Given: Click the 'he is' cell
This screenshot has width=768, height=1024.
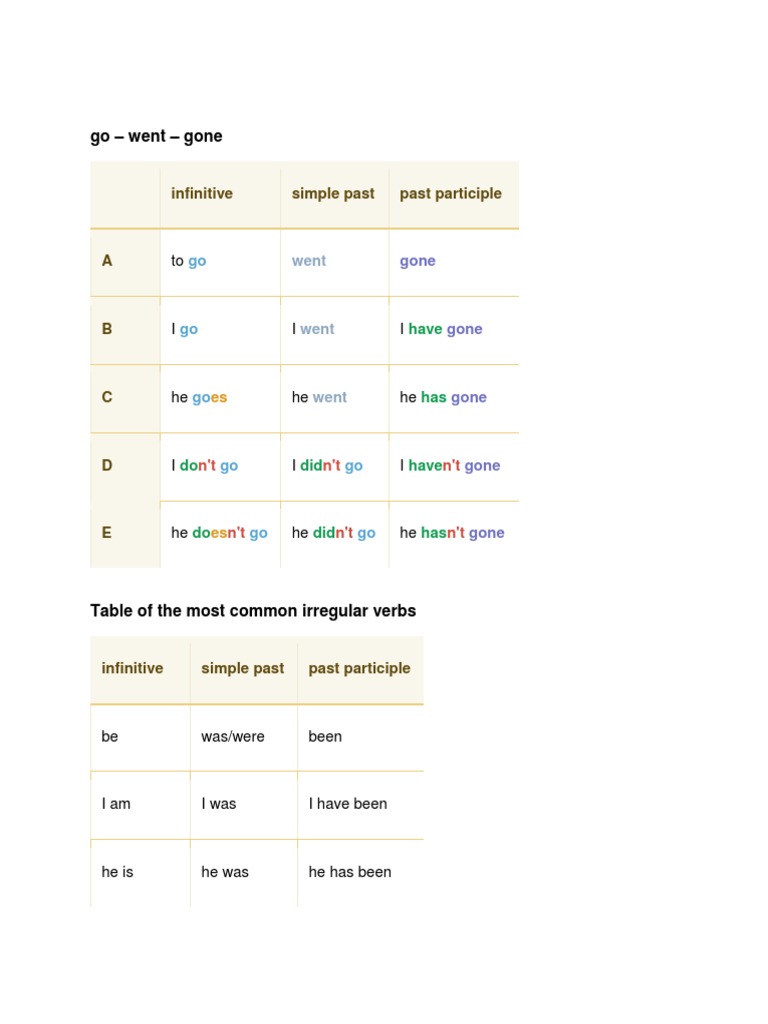Looking at the screenshot, I should coord(117,872).
